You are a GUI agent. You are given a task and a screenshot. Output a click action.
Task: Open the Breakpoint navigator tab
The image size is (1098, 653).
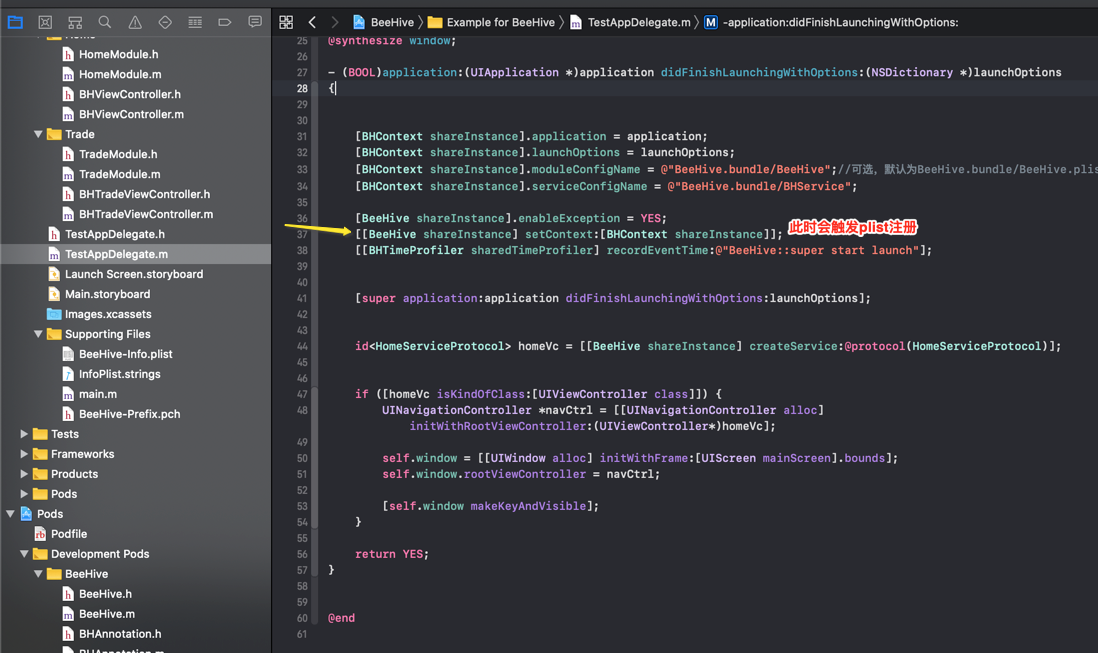(x=225, y=22)
